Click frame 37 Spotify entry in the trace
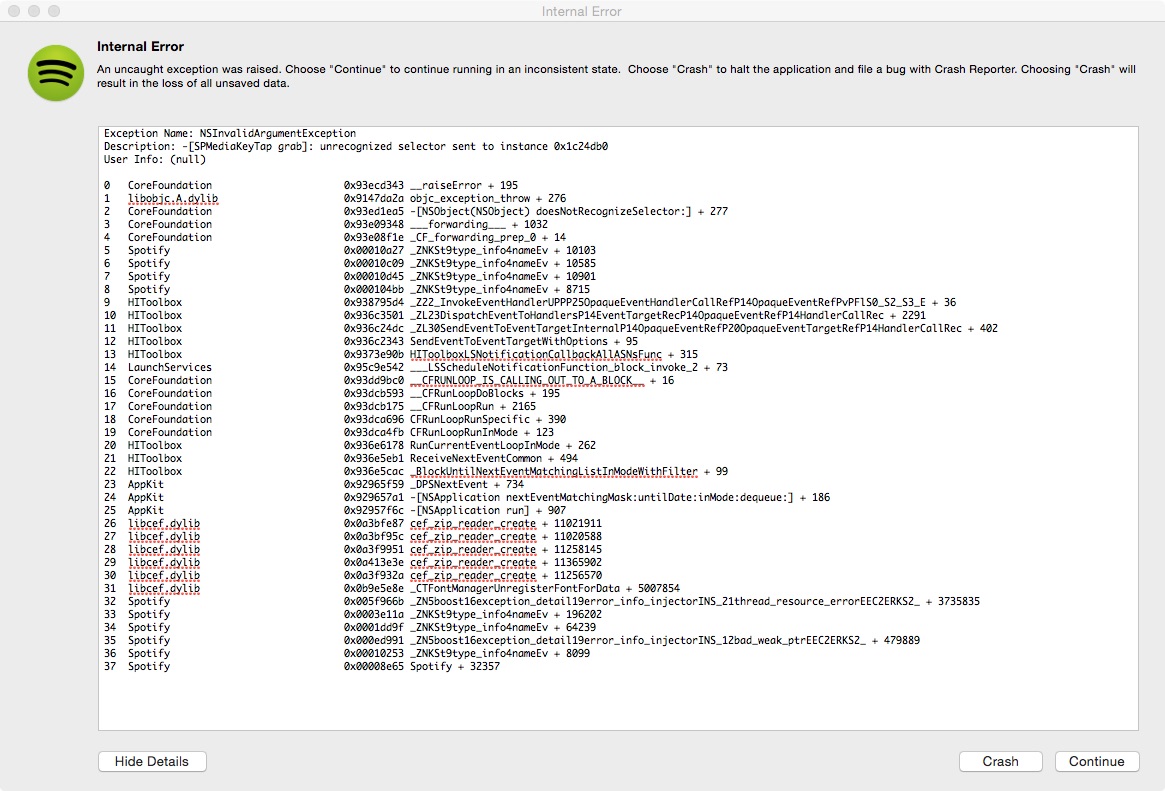This screenshot has width=1165, height=791. [x=300, y=666]
